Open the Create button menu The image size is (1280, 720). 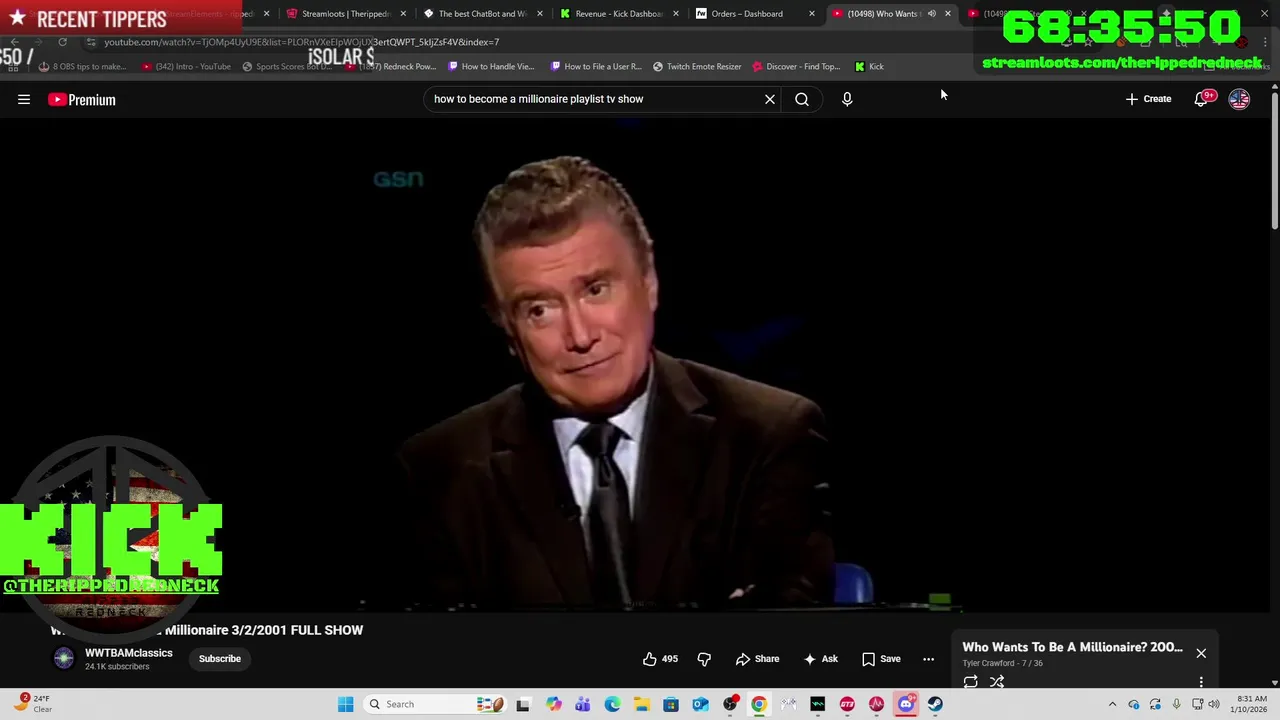pyautogui.click(x=1148, y=99)
